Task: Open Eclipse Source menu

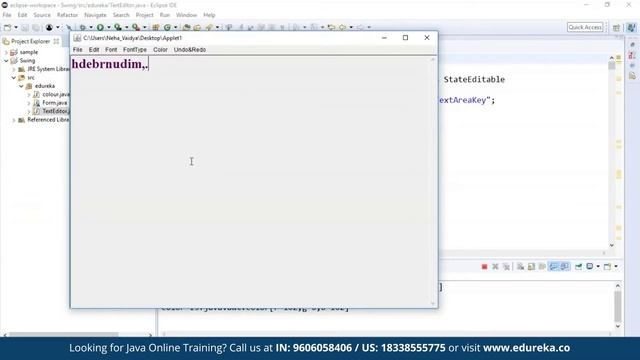Action: click(x=42, y=15)
